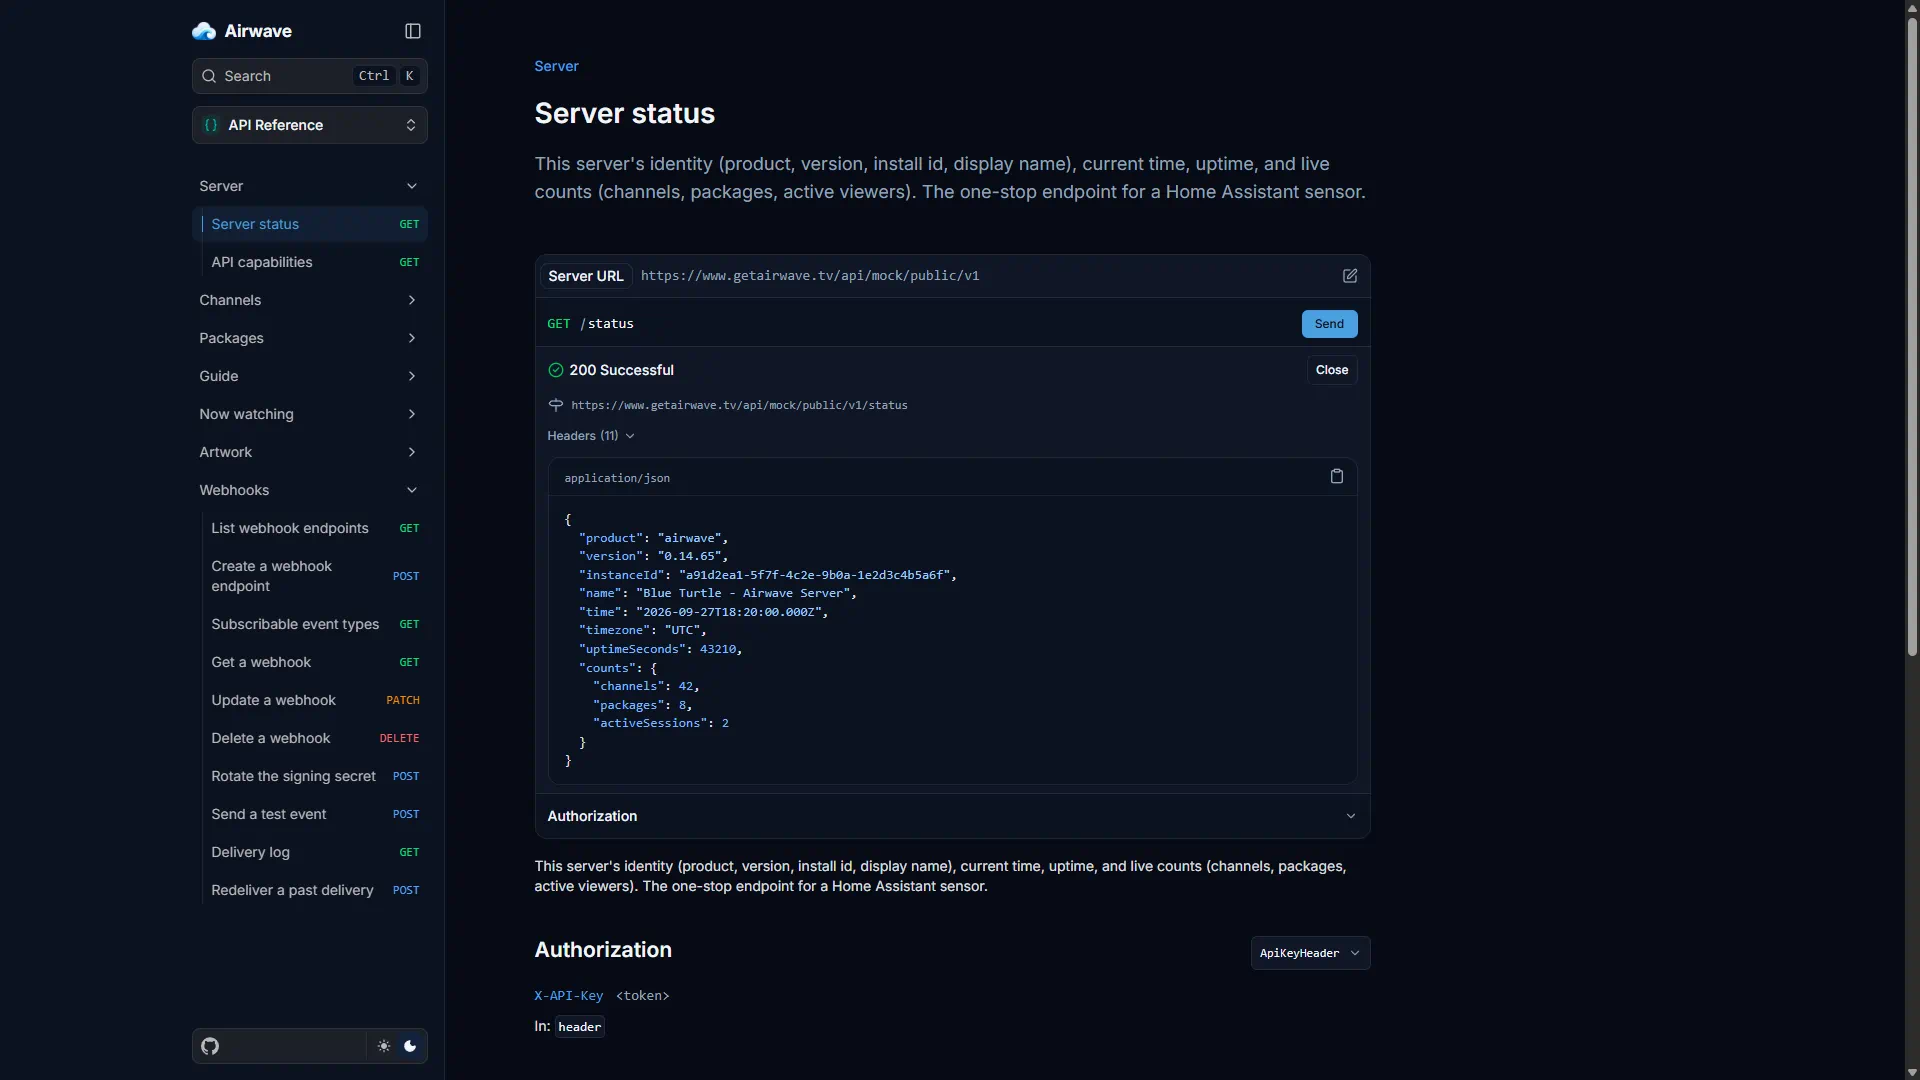The image size is (1920, 1080).
Task: Switch to dark theme with moon icon
Action: (410, 1046)
